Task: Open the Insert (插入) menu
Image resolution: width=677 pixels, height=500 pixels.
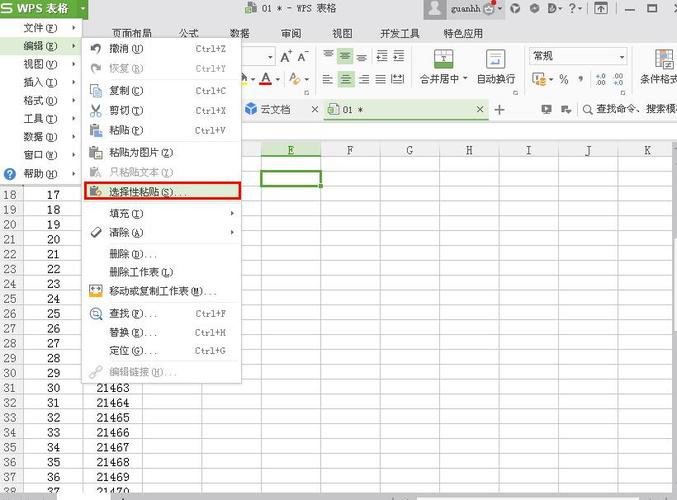Action: pyautogui.click(x=41, y=82)
